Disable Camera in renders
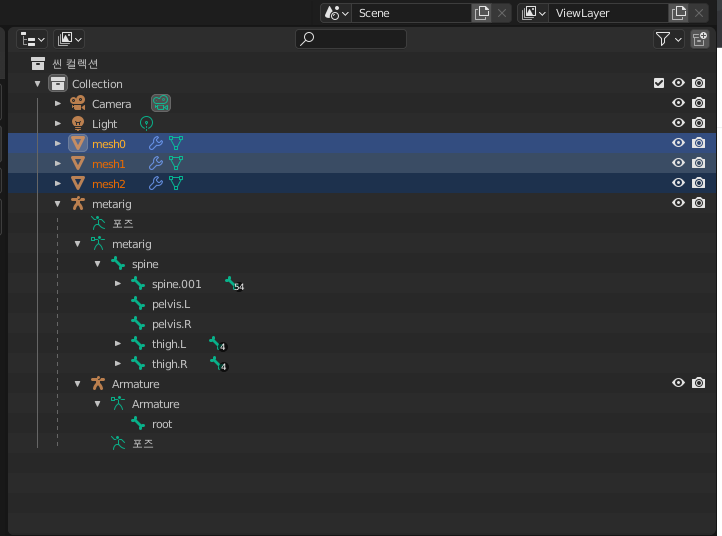This screenshot has width=722, height=536. (699, 103)
